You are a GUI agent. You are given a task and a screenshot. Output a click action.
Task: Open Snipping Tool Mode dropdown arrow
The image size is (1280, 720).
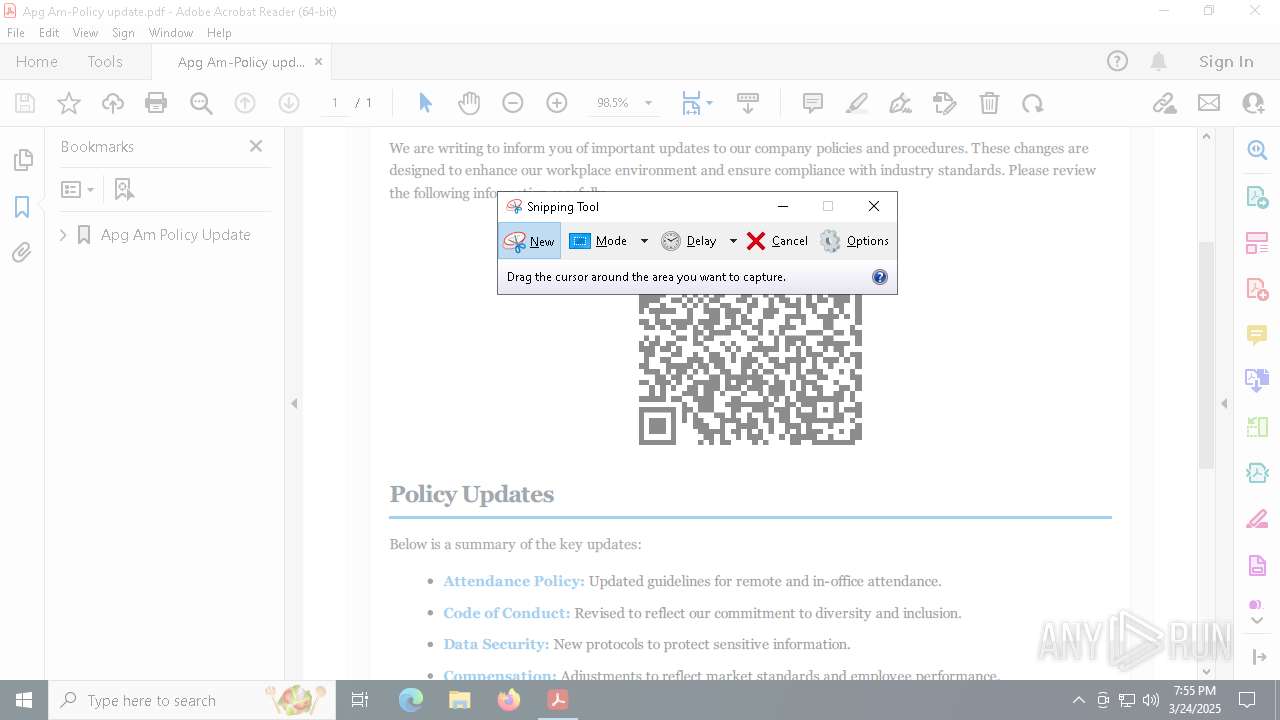point(644,241)
